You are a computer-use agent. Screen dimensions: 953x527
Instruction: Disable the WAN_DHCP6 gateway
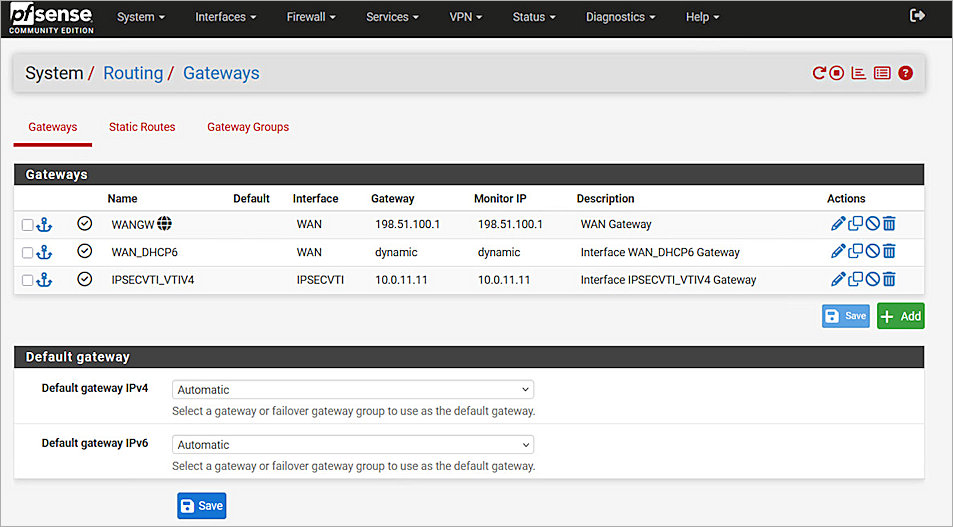pos(872,251)
